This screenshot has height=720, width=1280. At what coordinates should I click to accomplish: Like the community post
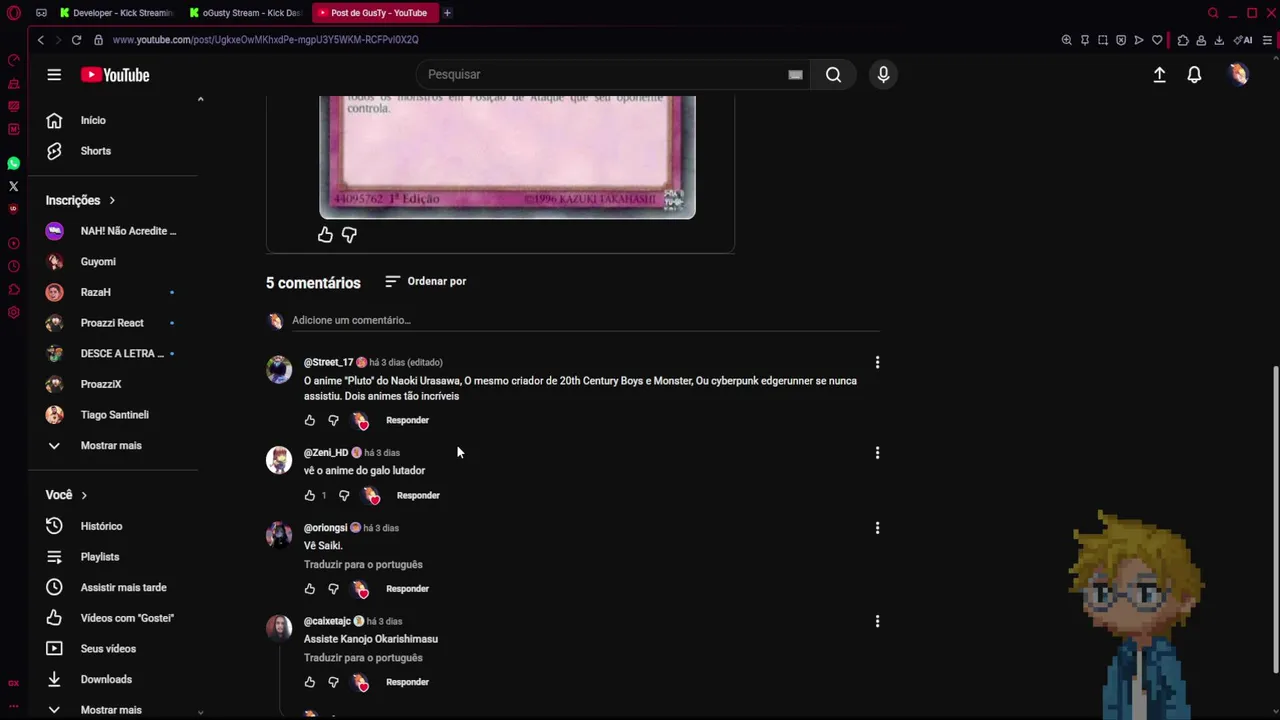tap(325, 234)
